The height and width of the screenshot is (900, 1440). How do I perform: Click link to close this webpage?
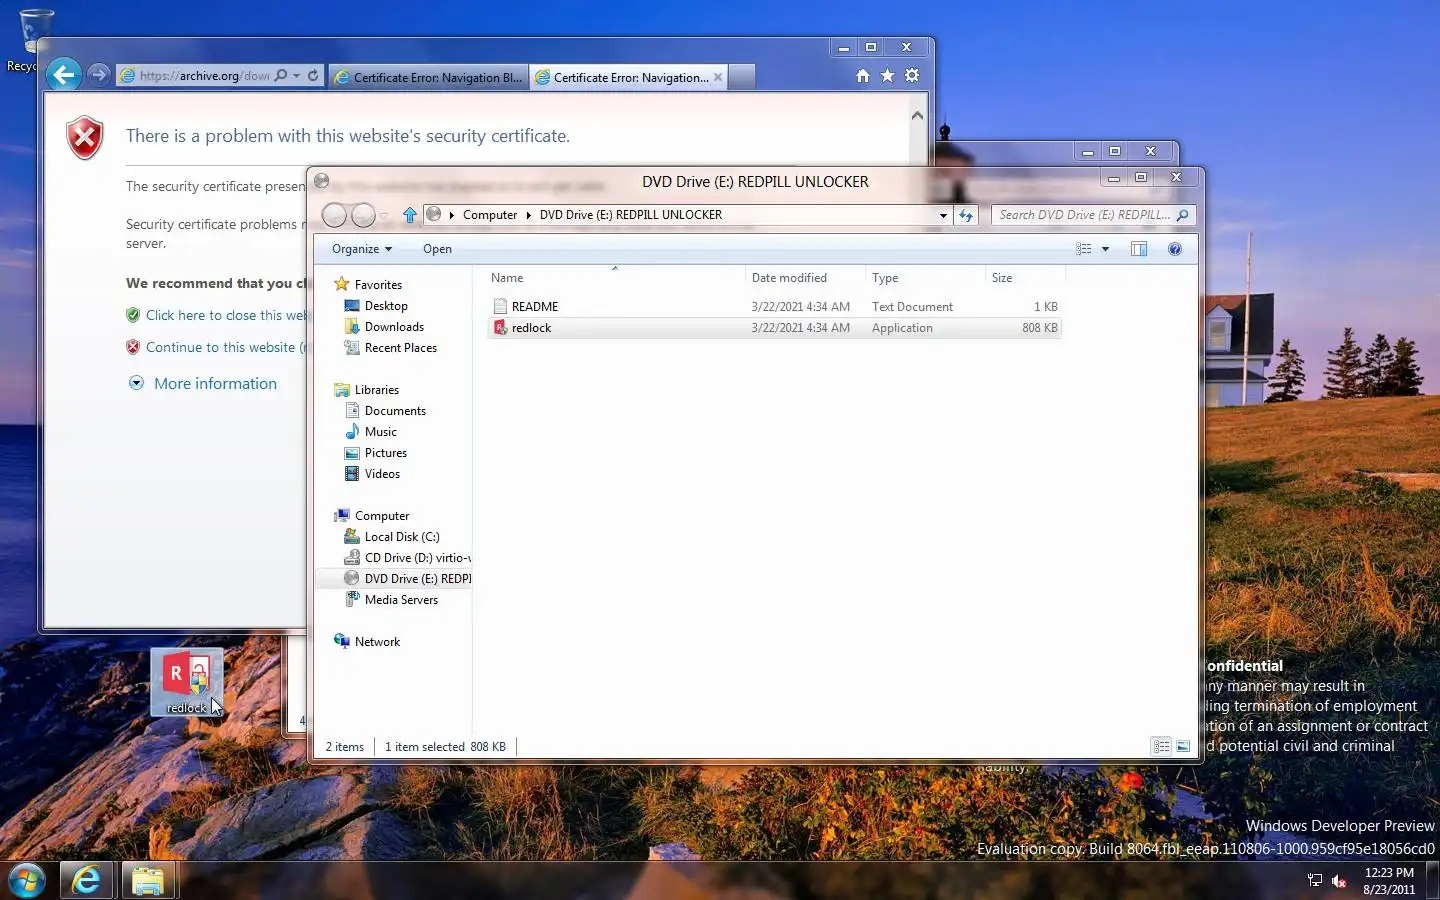[x=225, y=315]
